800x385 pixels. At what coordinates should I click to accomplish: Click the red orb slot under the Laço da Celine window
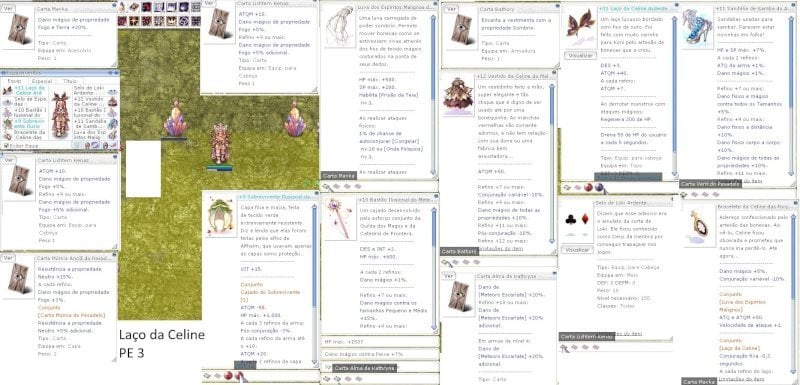588,188
